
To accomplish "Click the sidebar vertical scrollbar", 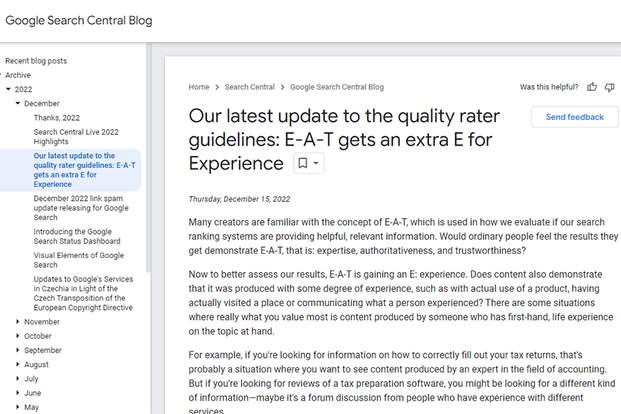I will [x=149, y=158].
